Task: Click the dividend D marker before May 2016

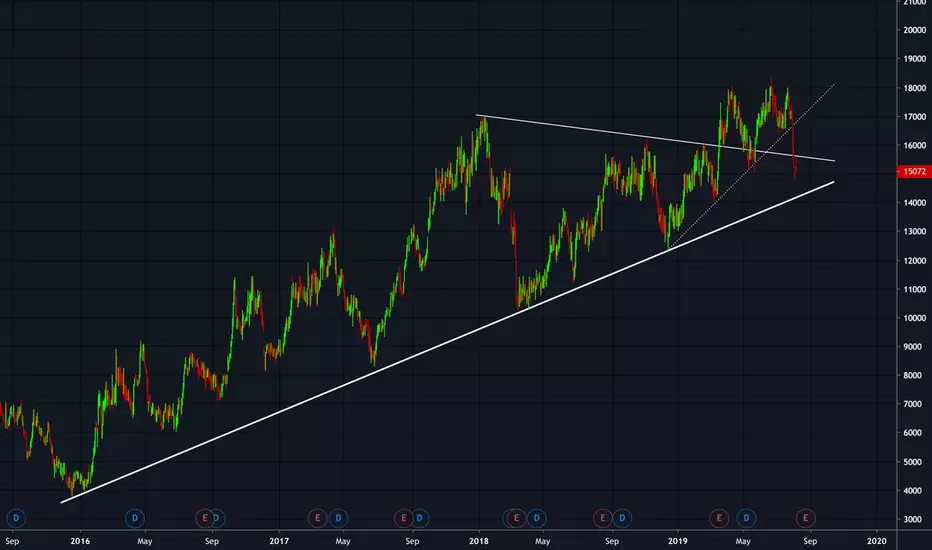Action: coord(135,518)
